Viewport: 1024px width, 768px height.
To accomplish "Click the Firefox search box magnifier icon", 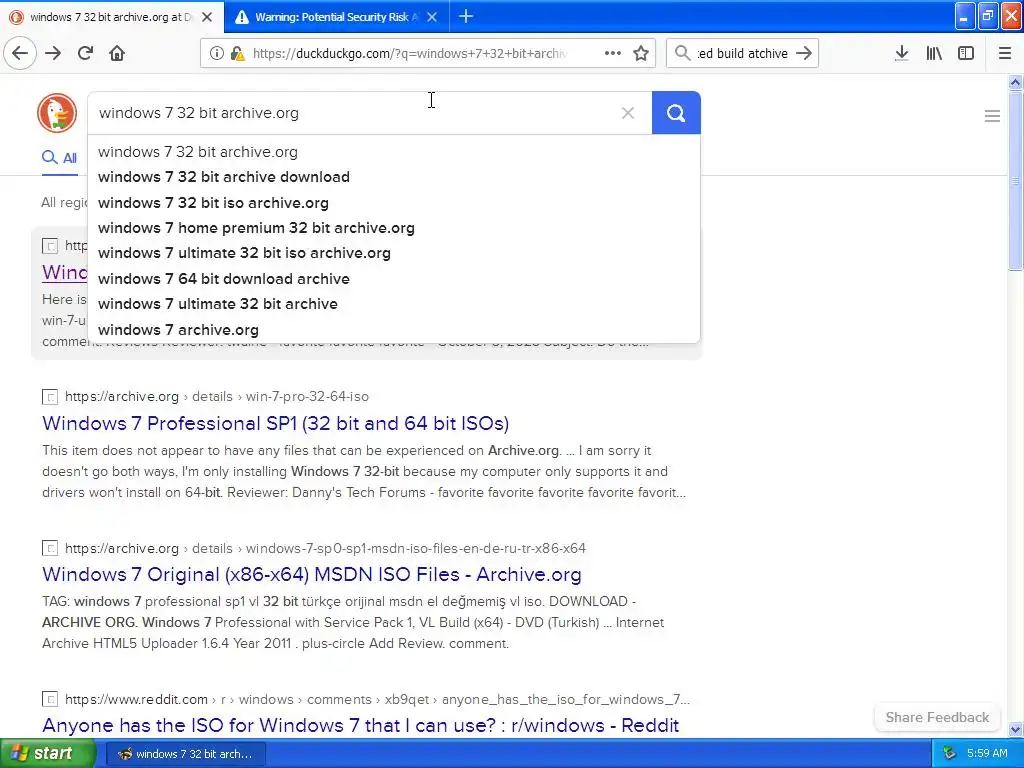I will click(x=682, y=53).
